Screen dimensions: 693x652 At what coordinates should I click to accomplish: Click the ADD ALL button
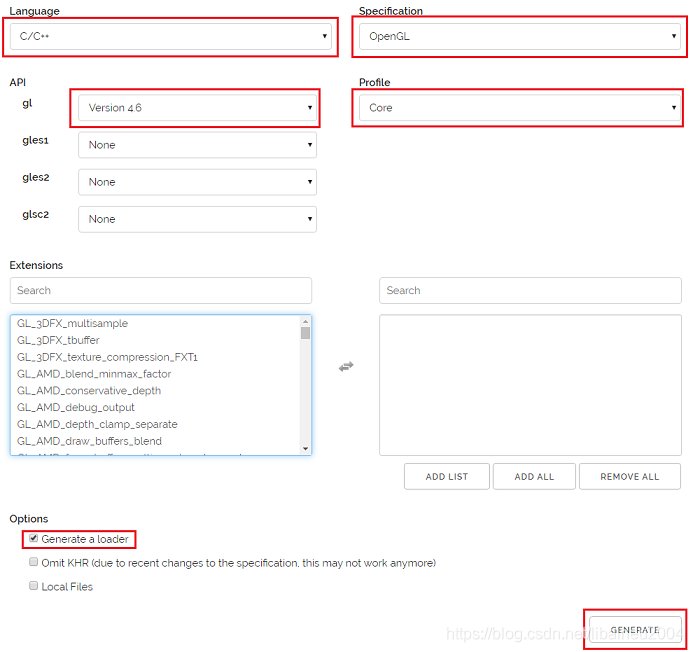point(534,477)
